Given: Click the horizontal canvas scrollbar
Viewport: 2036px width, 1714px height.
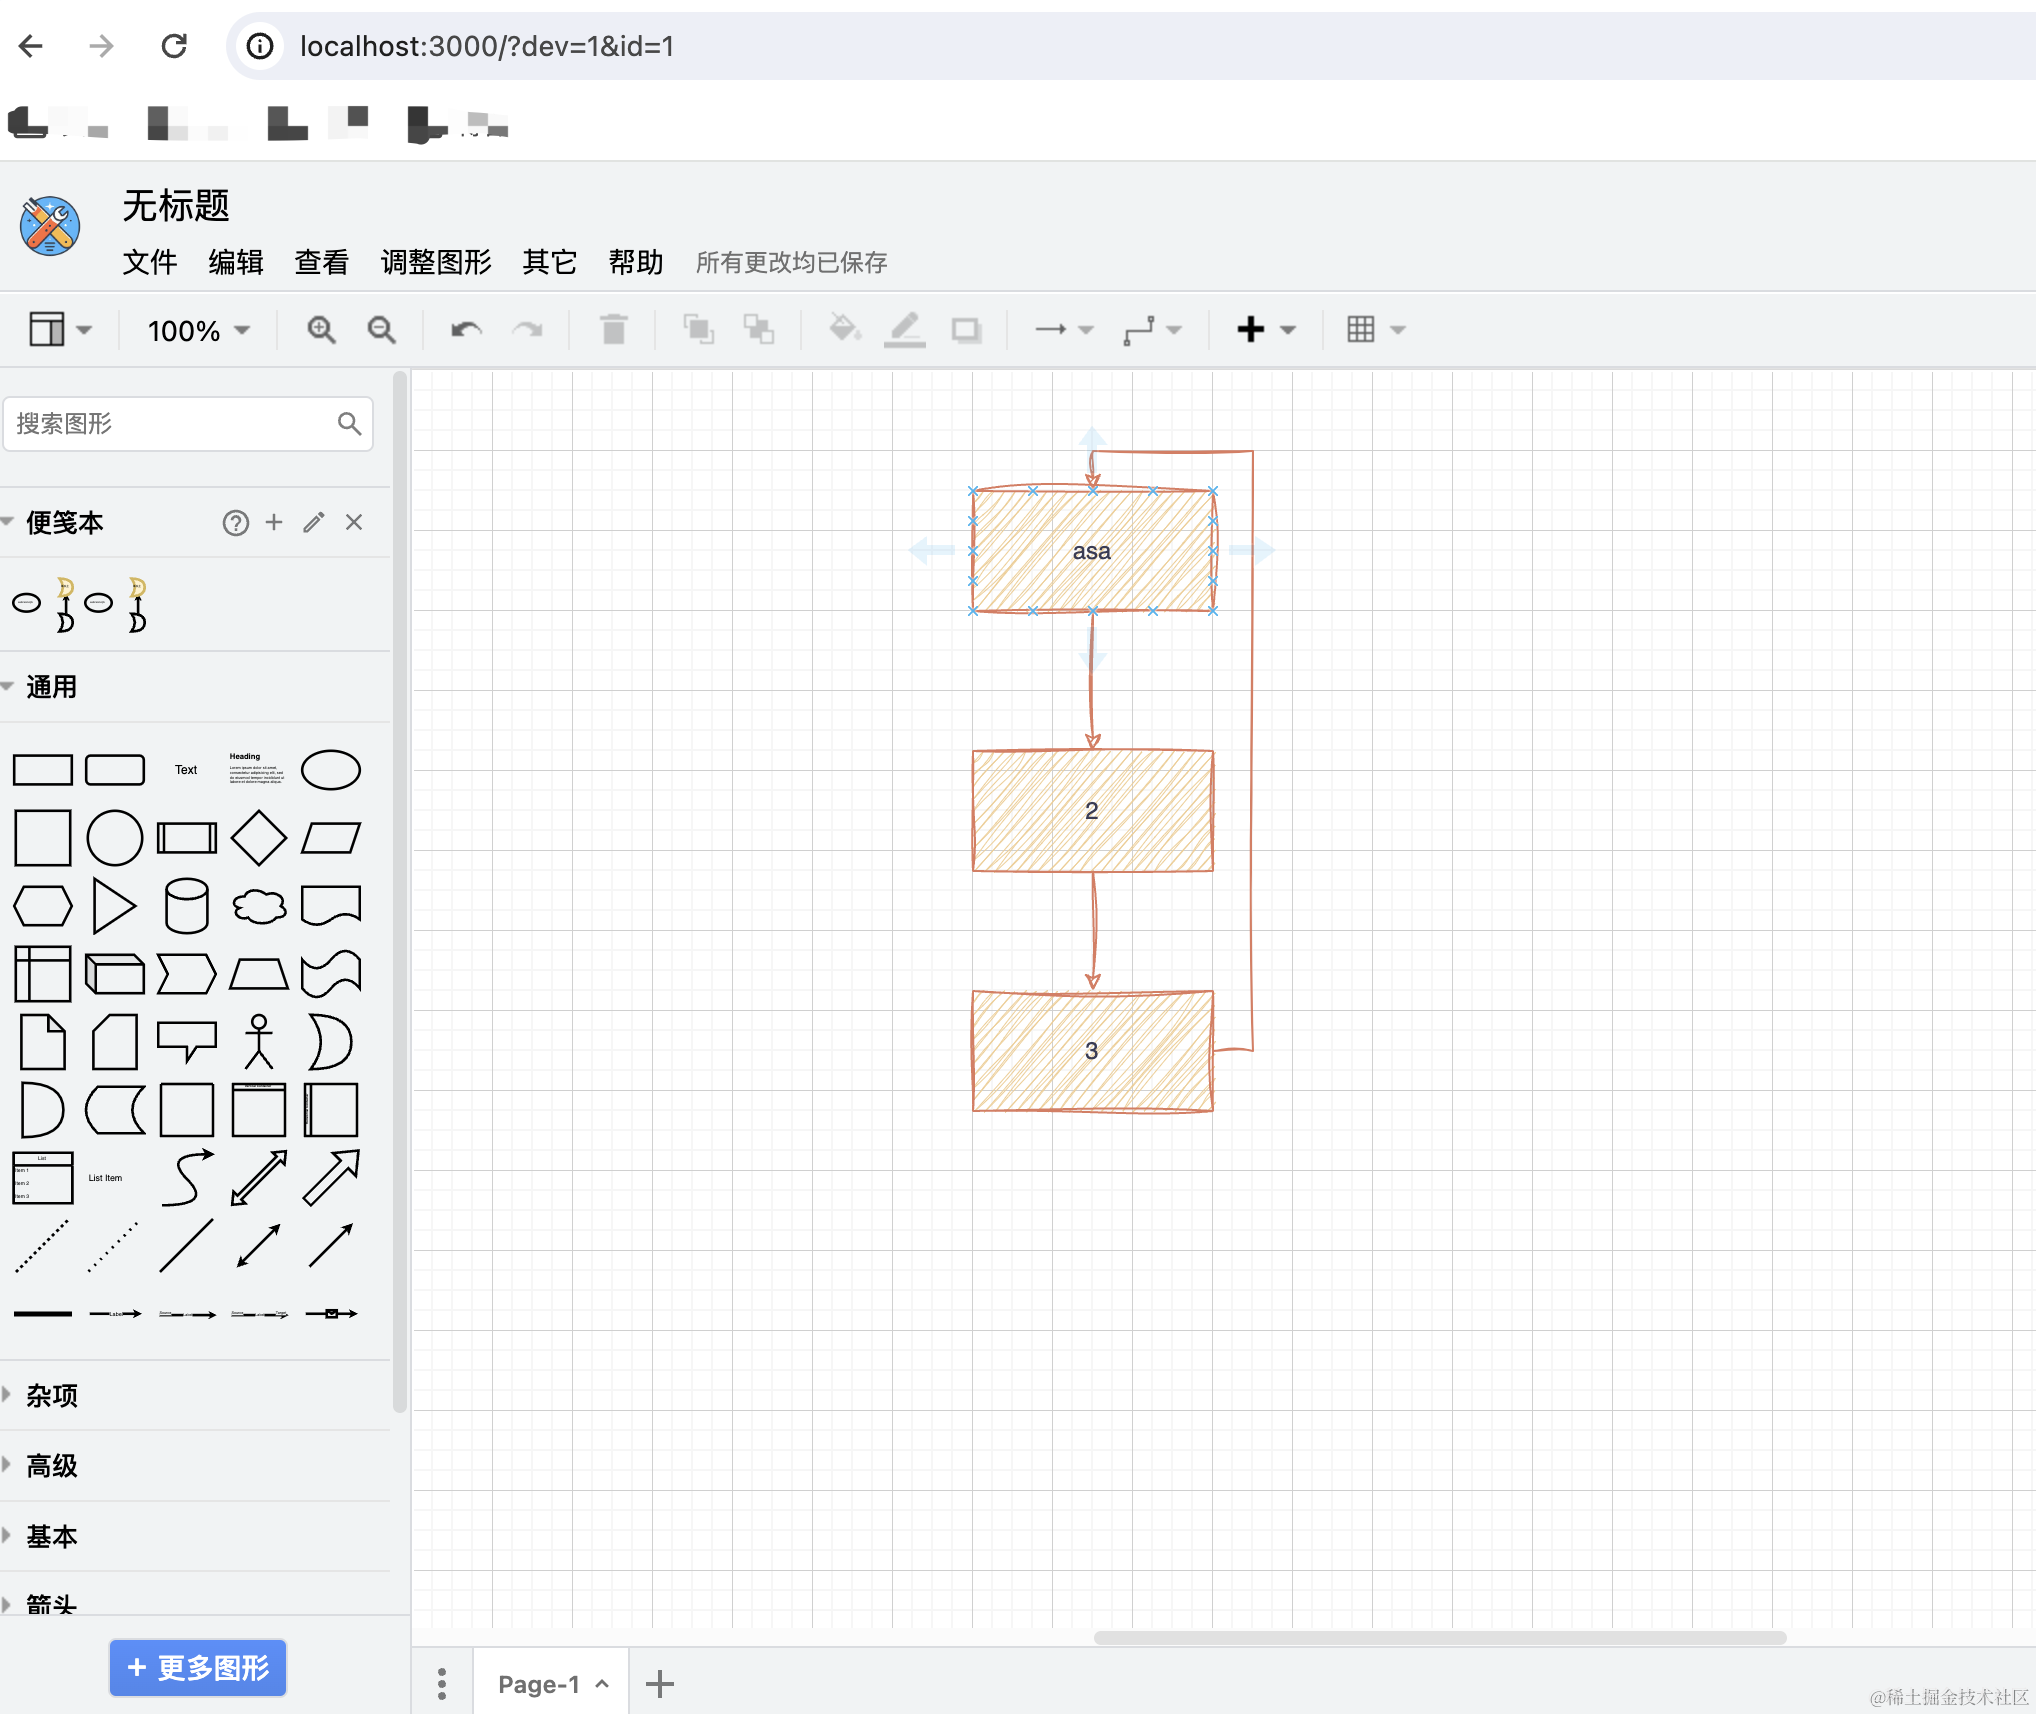Looking at the screenshot, I should coord(1440,1637).
